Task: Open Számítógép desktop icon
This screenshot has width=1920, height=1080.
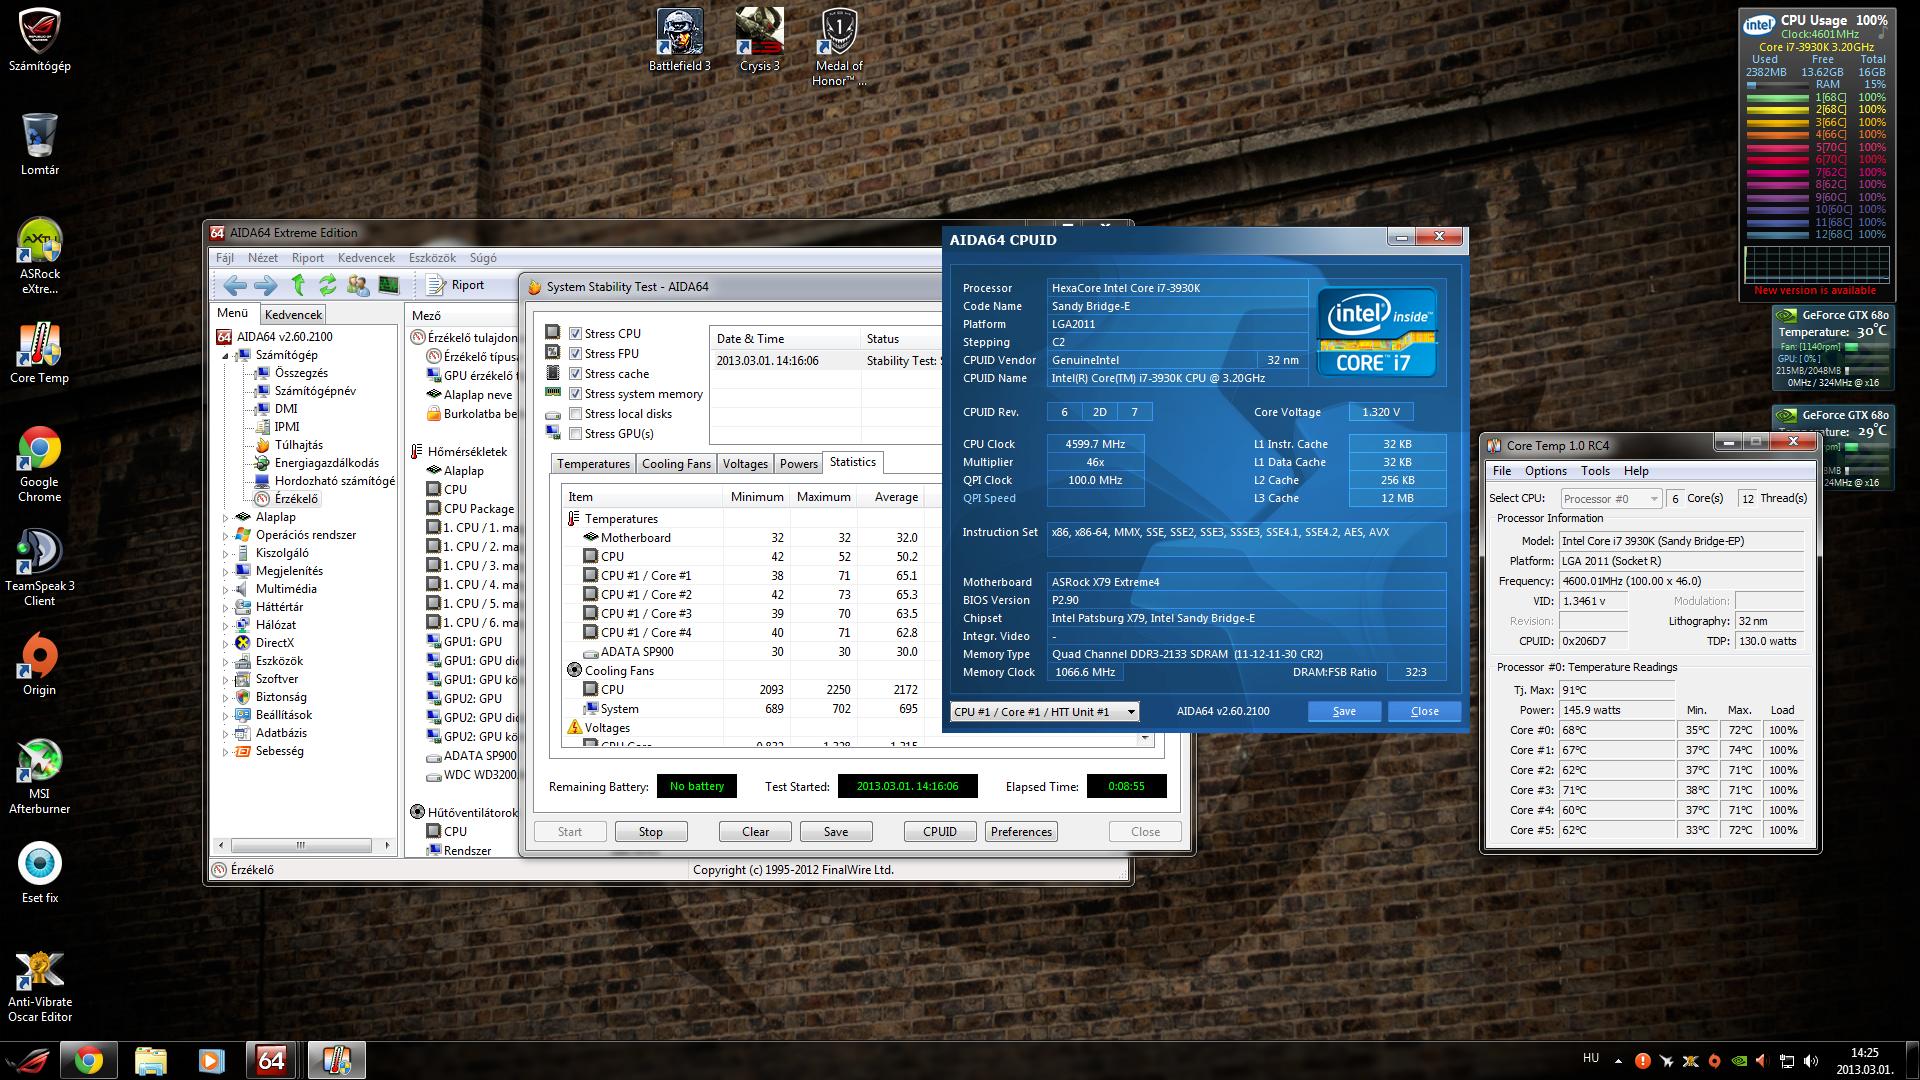Action: coord(39,41)
